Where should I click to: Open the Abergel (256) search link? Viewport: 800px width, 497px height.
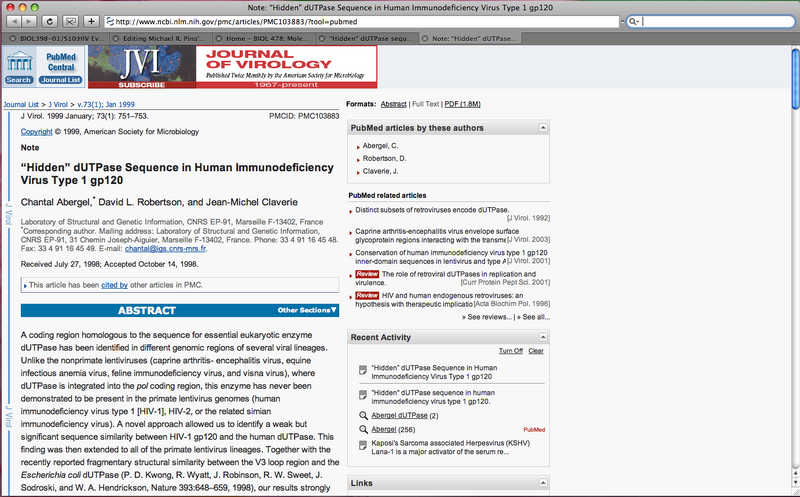[x=384, y=430]
